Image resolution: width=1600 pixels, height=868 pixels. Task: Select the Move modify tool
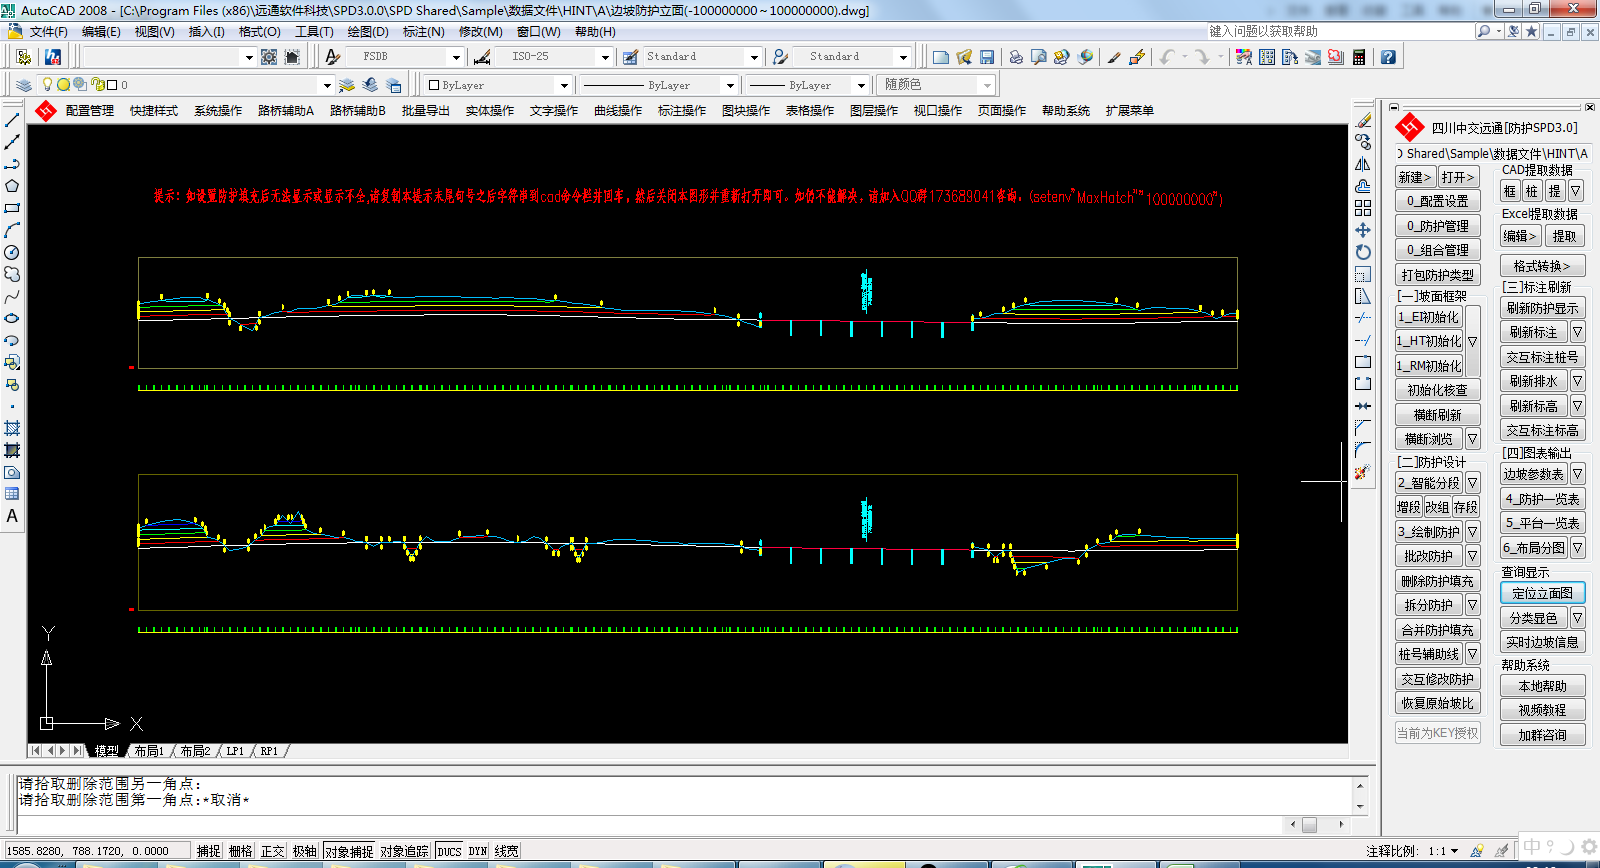1363,230
